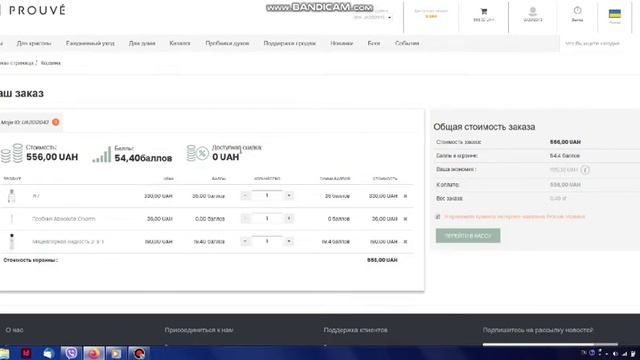Screen dimensions: 640x360
Task: Open the red M app in taskbar
Action: [26, 353]
